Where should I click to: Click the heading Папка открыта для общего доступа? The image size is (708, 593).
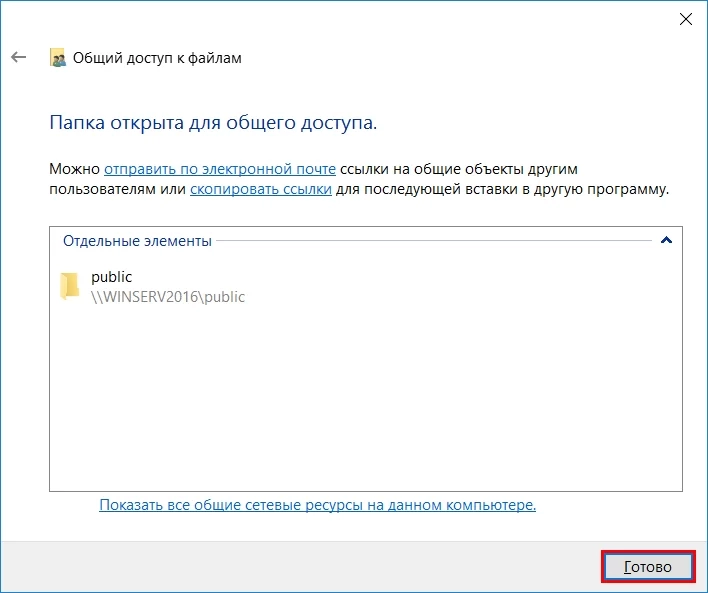point(213,122)
